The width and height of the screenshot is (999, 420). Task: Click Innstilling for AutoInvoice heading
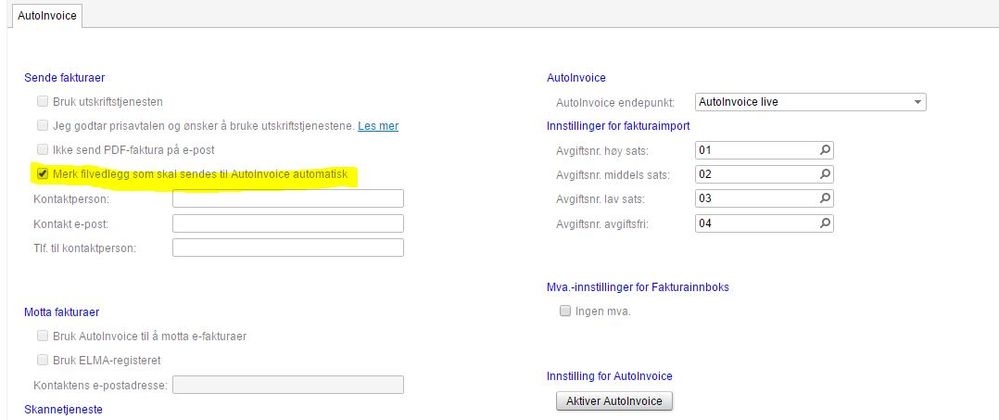[610, 377]
